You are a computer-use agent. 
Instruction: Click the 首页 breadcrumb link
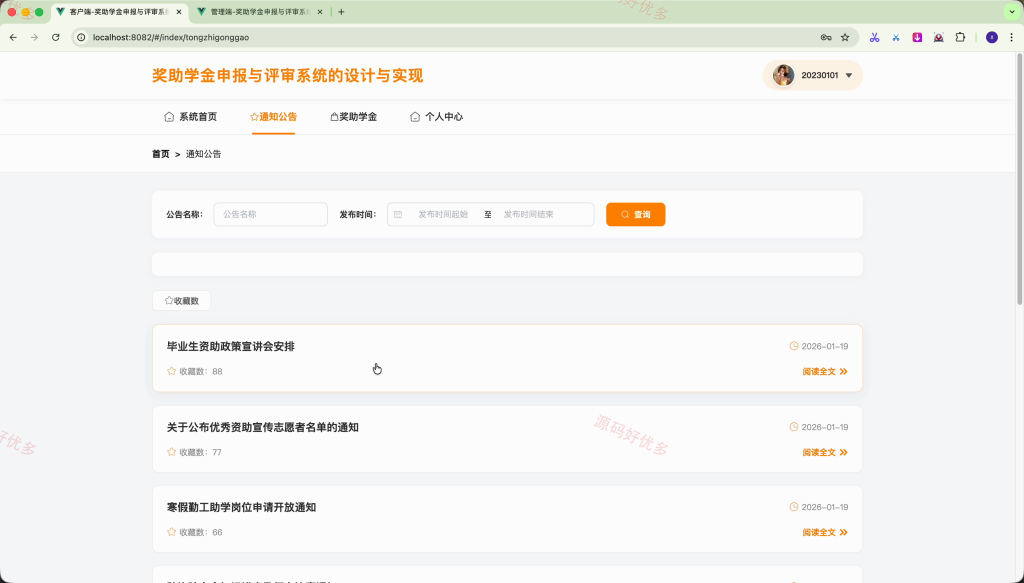161,154
